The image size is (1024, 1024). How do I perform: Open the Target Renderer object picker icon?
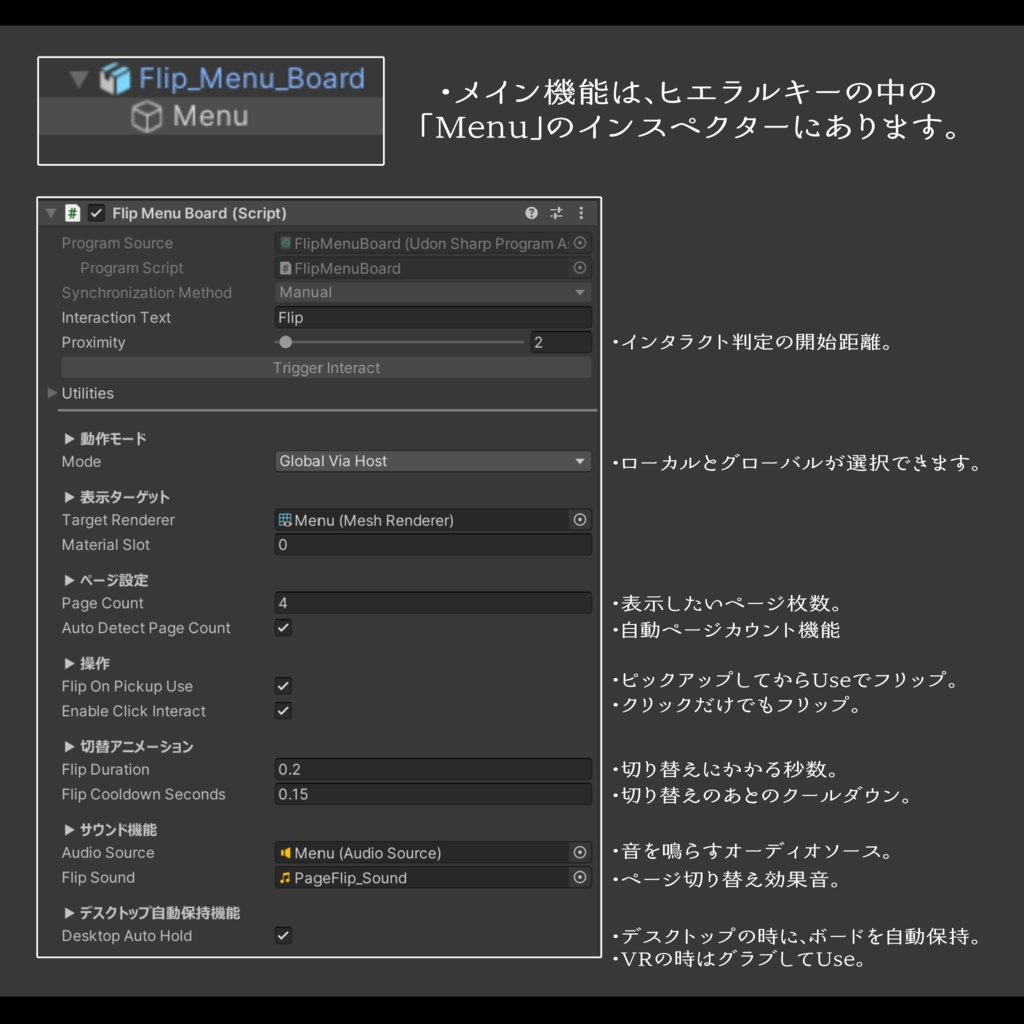click(x=580, y=519)
